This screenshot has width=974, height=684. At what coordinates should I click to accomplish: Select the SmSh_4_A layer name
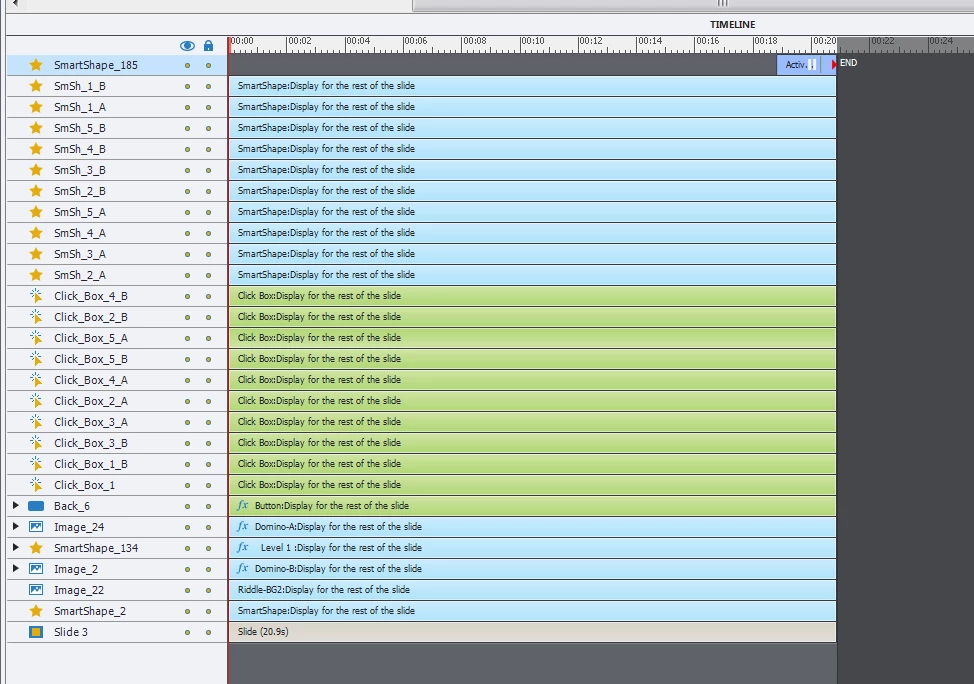(x=80, y=233)
